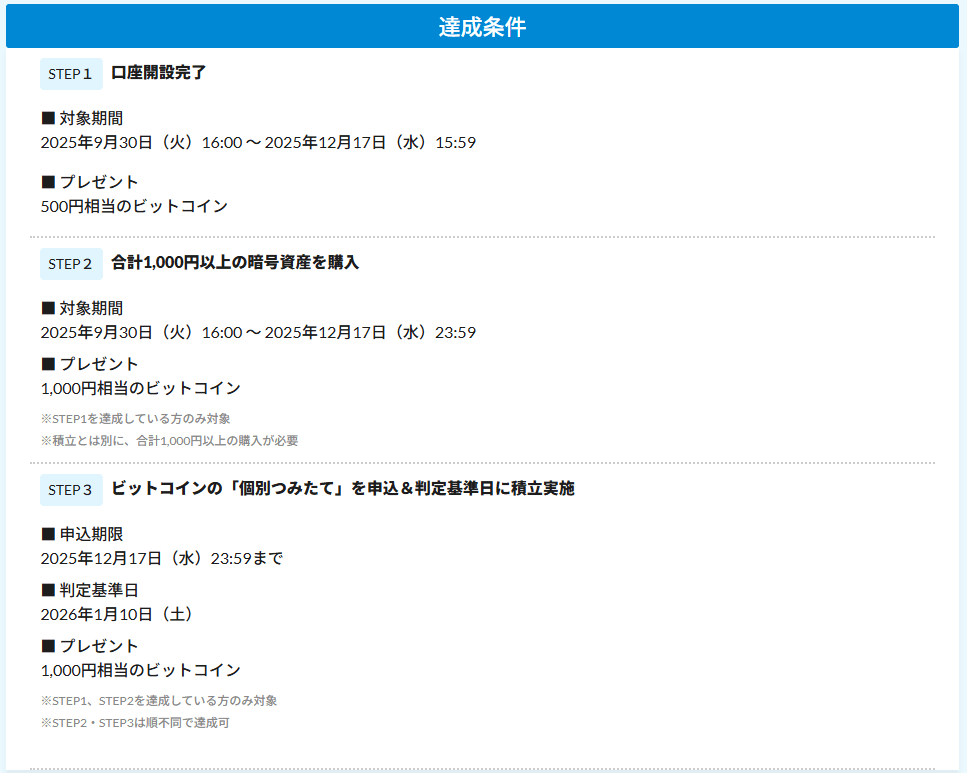Click the STEP 1 badge
The width and height of the screenshot is (967, 773).
pyautogui.click(x=71, y=74)
